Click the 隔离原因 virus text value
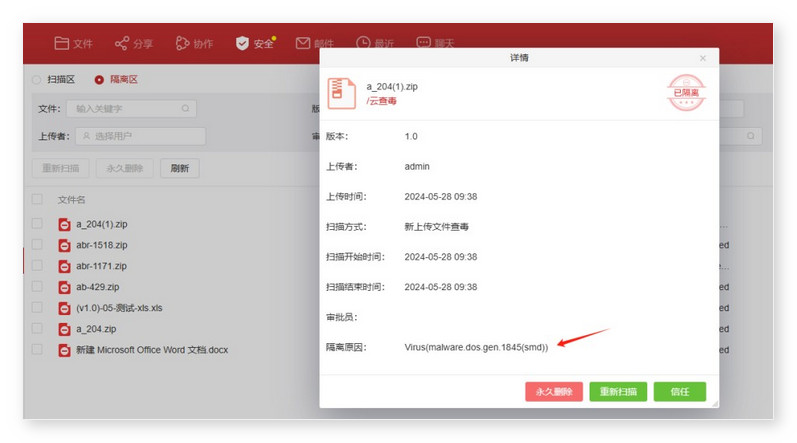This screenshot has height=443, width=797. coord(476,347)
